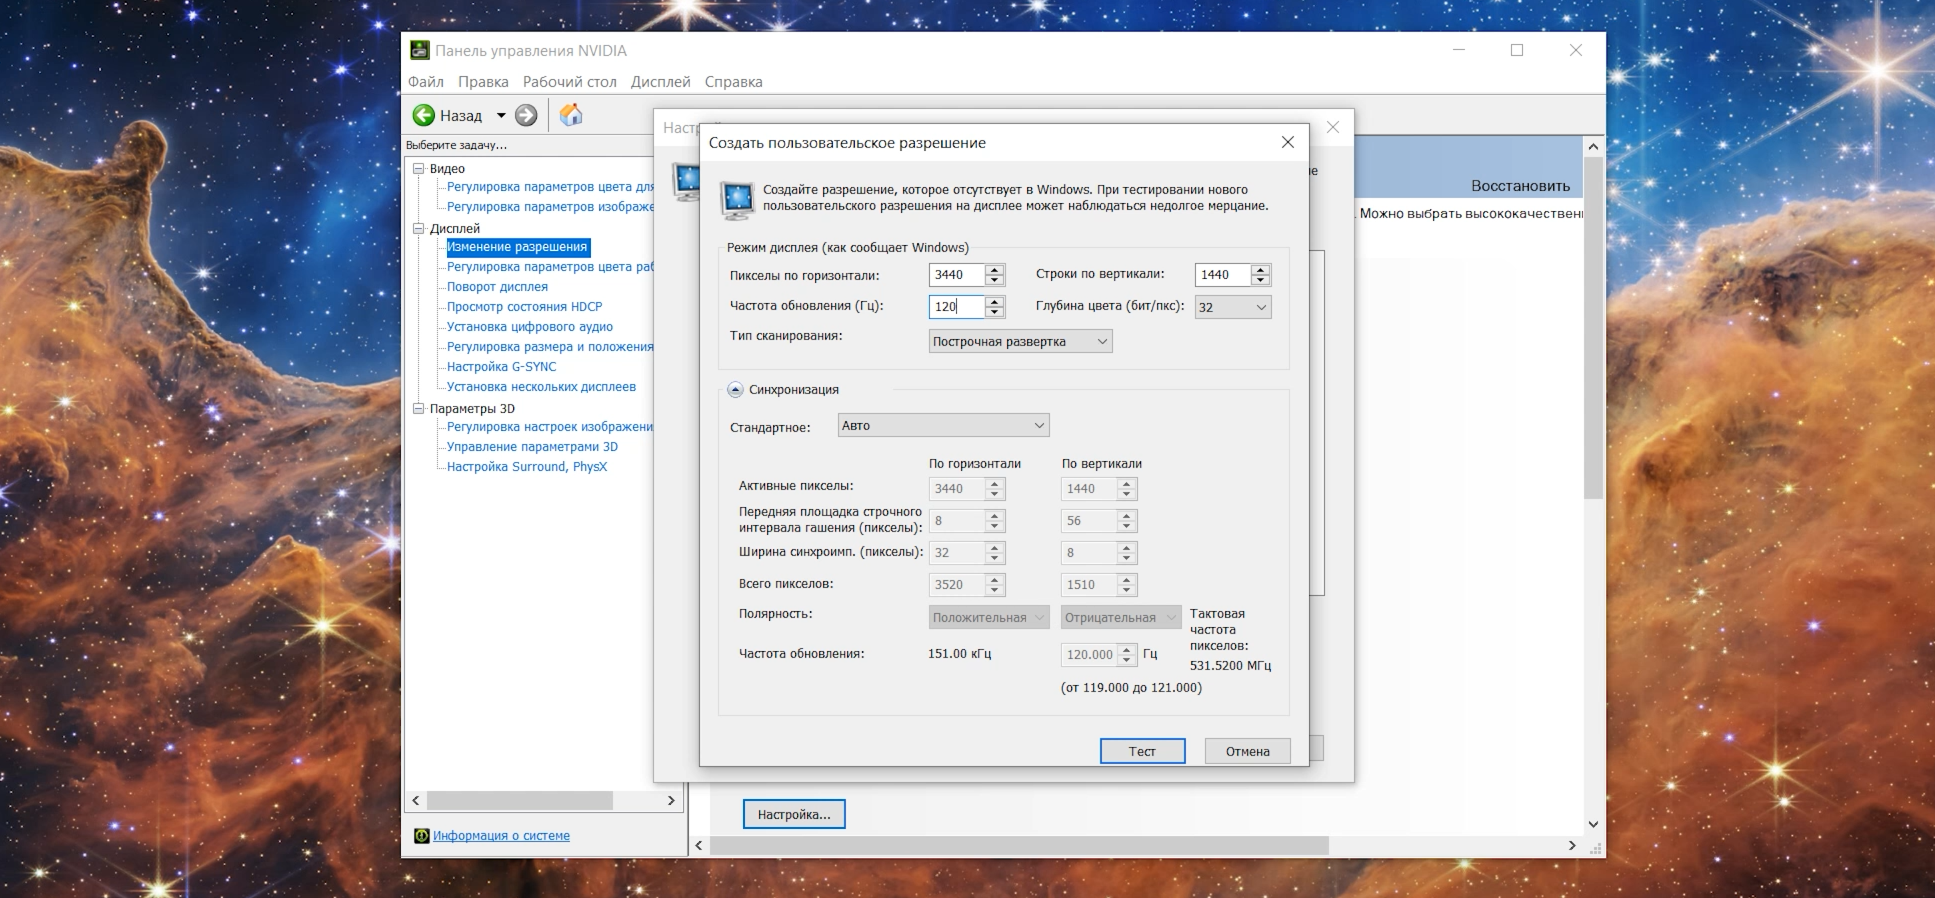
Task: Open the scan type dropdown Построчная развертка
Action: click(1020, 342)
